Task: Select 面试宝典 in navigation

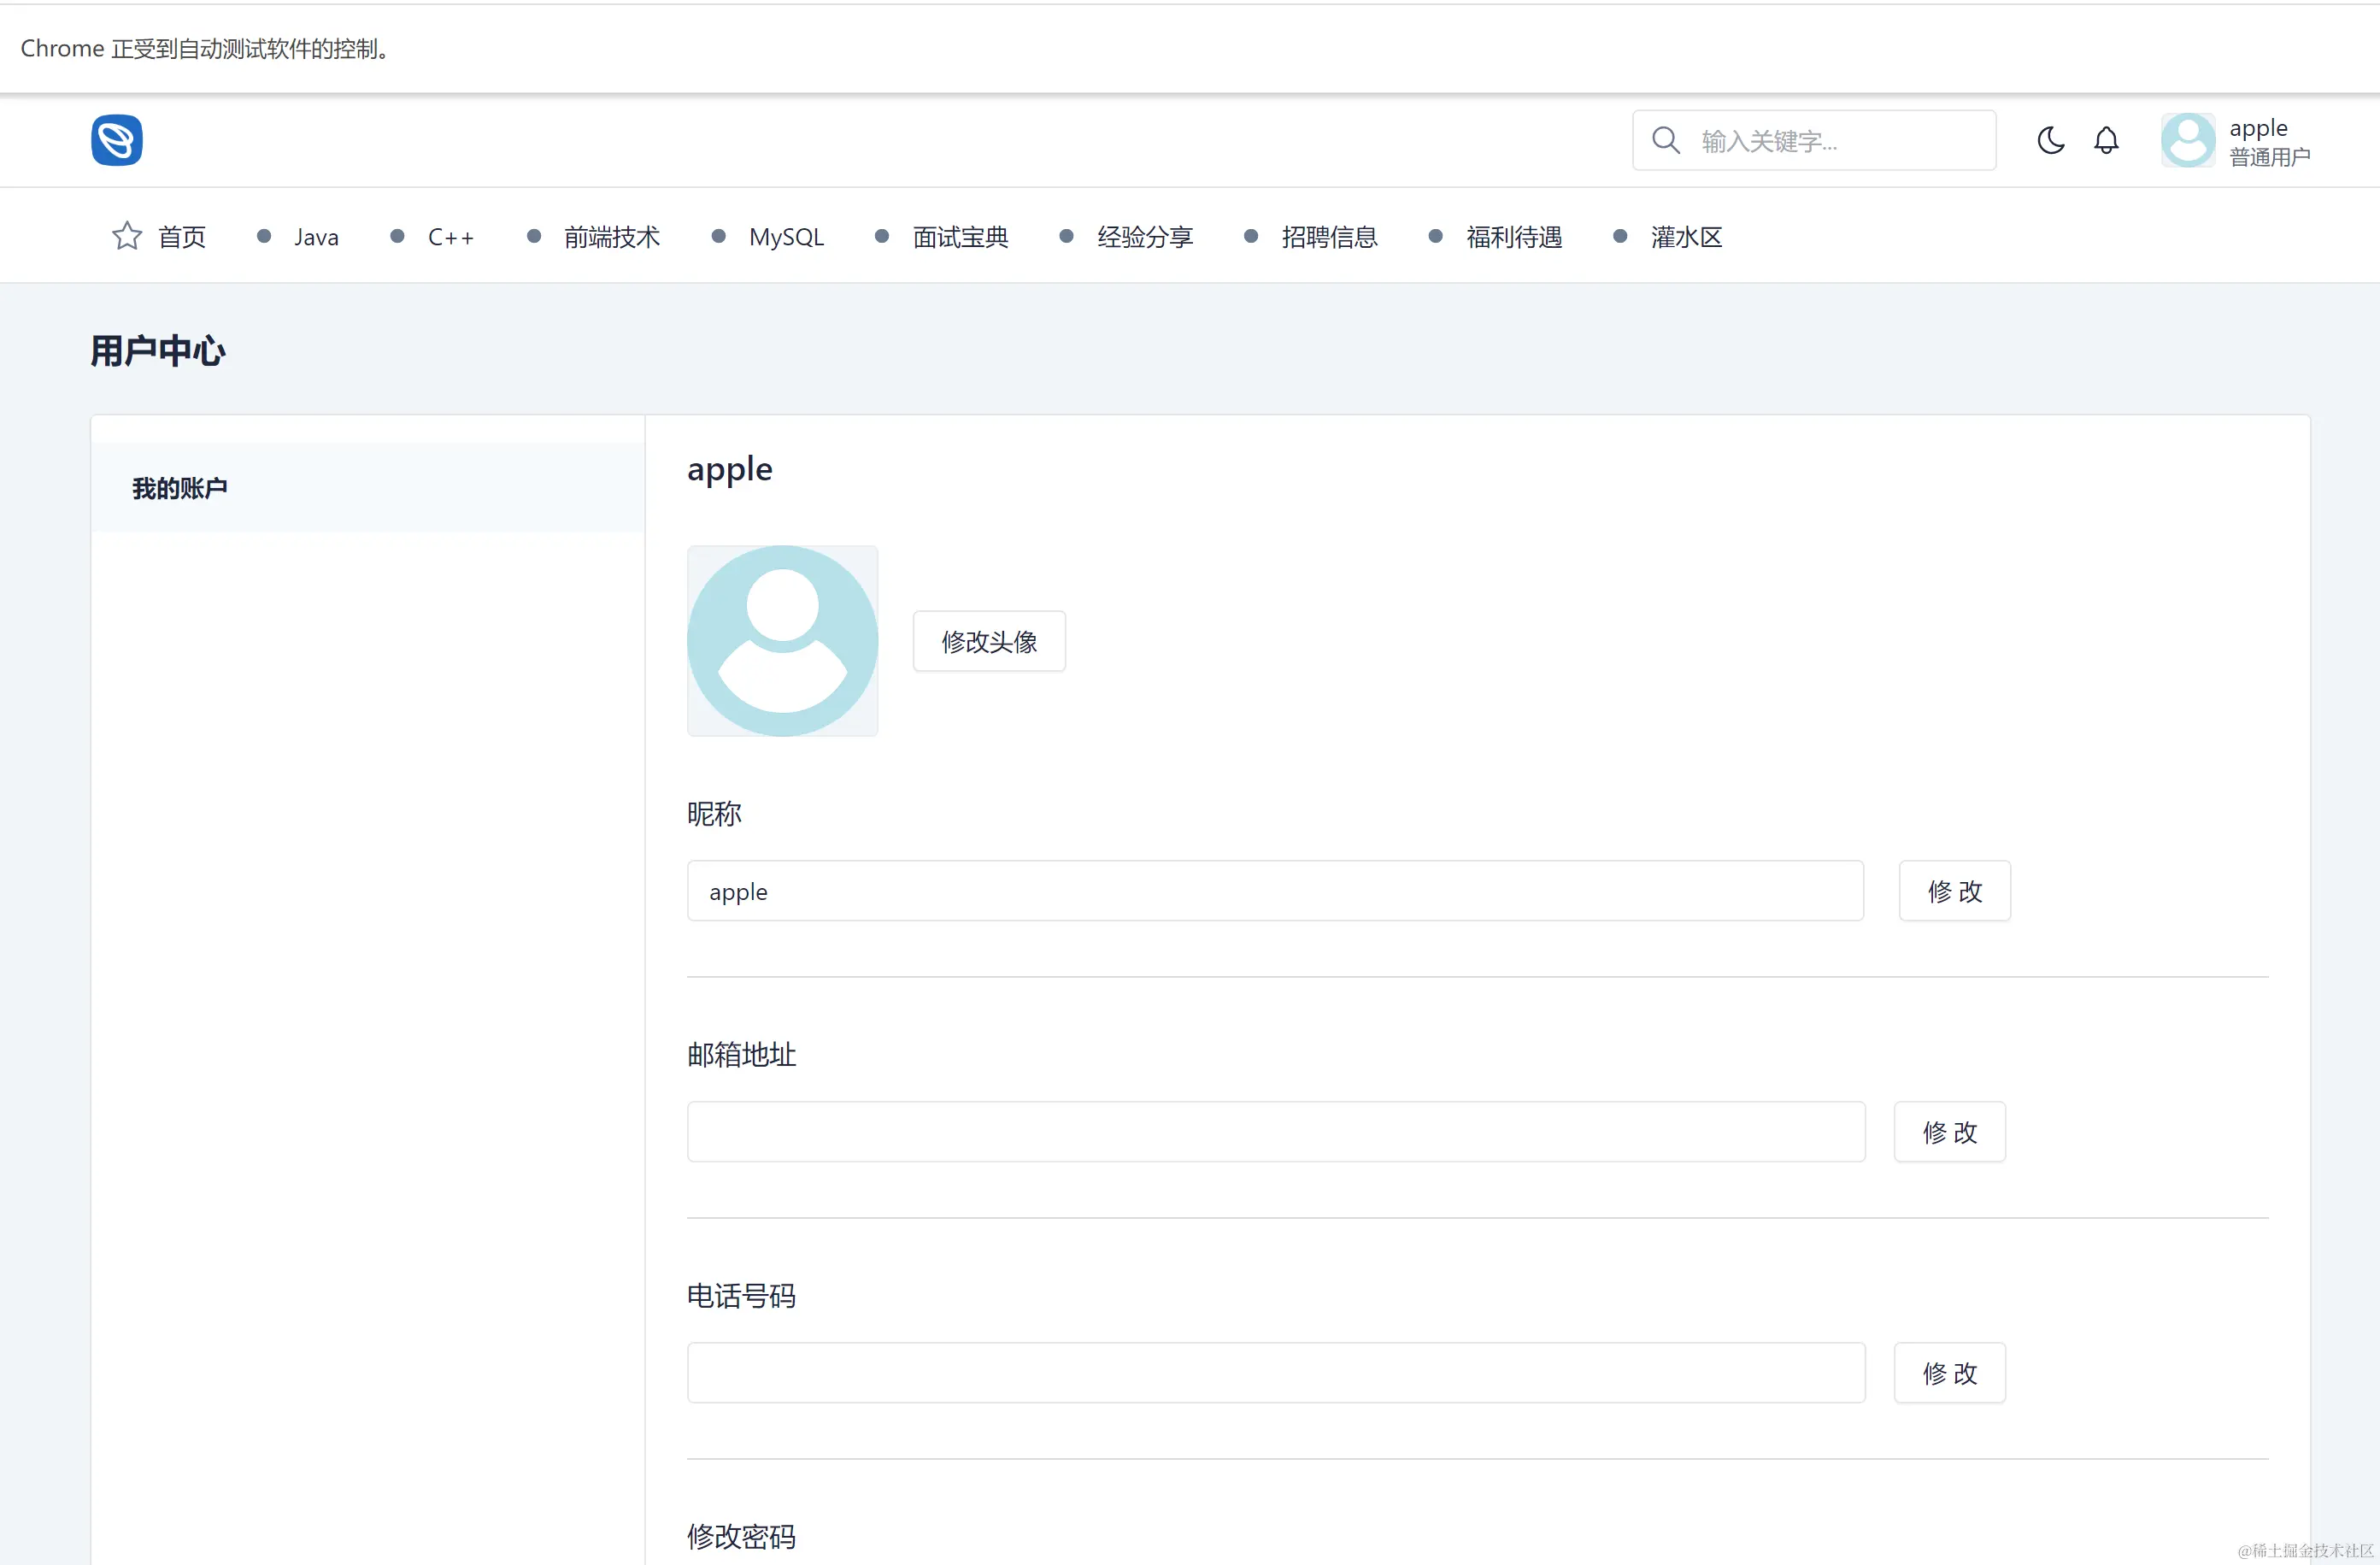Action: 960,237
